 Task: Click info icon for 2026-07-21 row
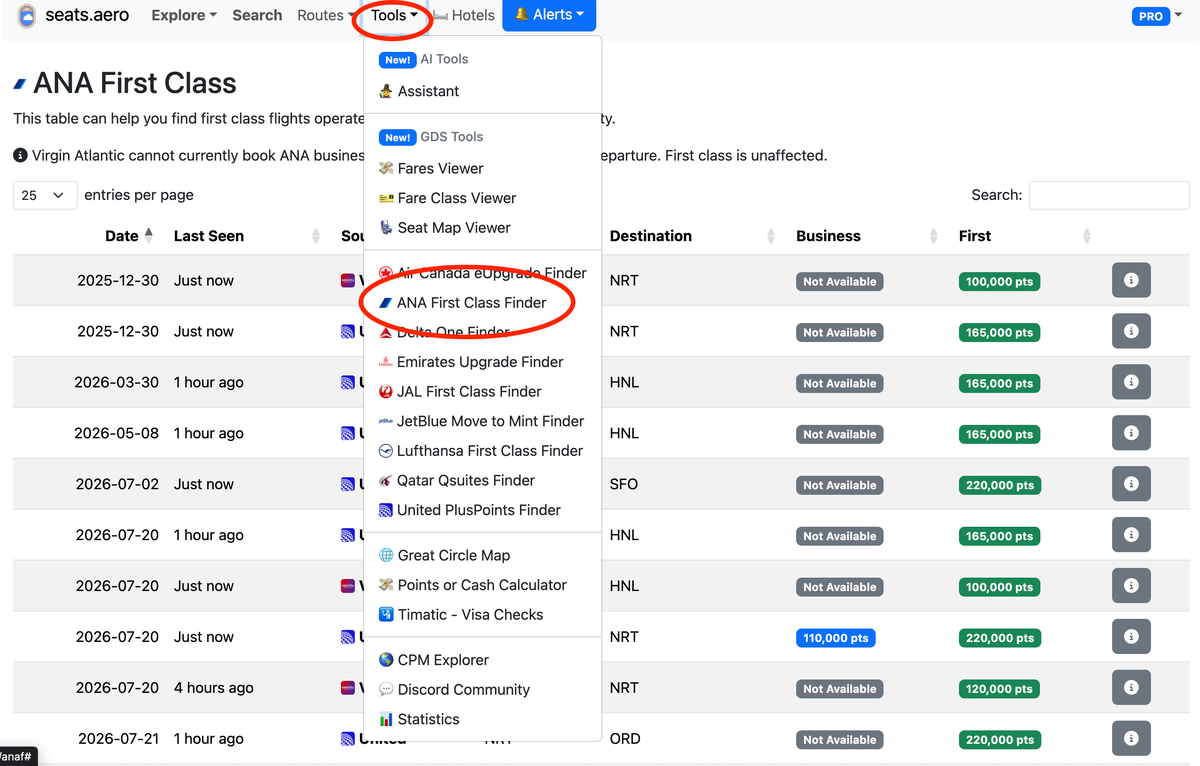point(1131,739)
